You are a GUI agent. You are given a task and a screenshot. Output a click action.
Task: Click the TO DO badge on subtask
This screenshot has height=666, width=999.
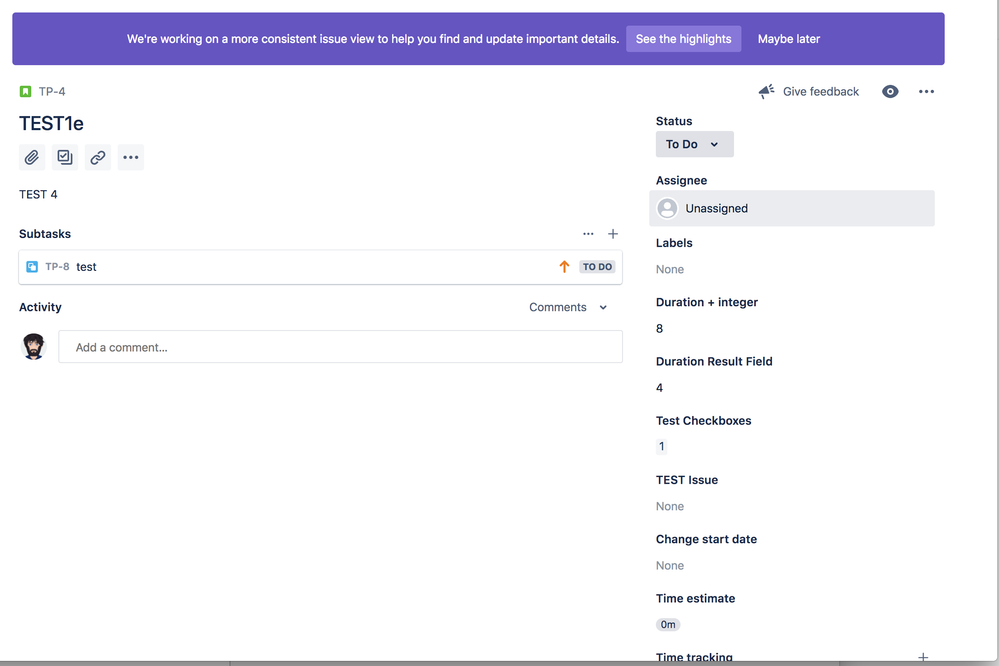coord(597,267)
